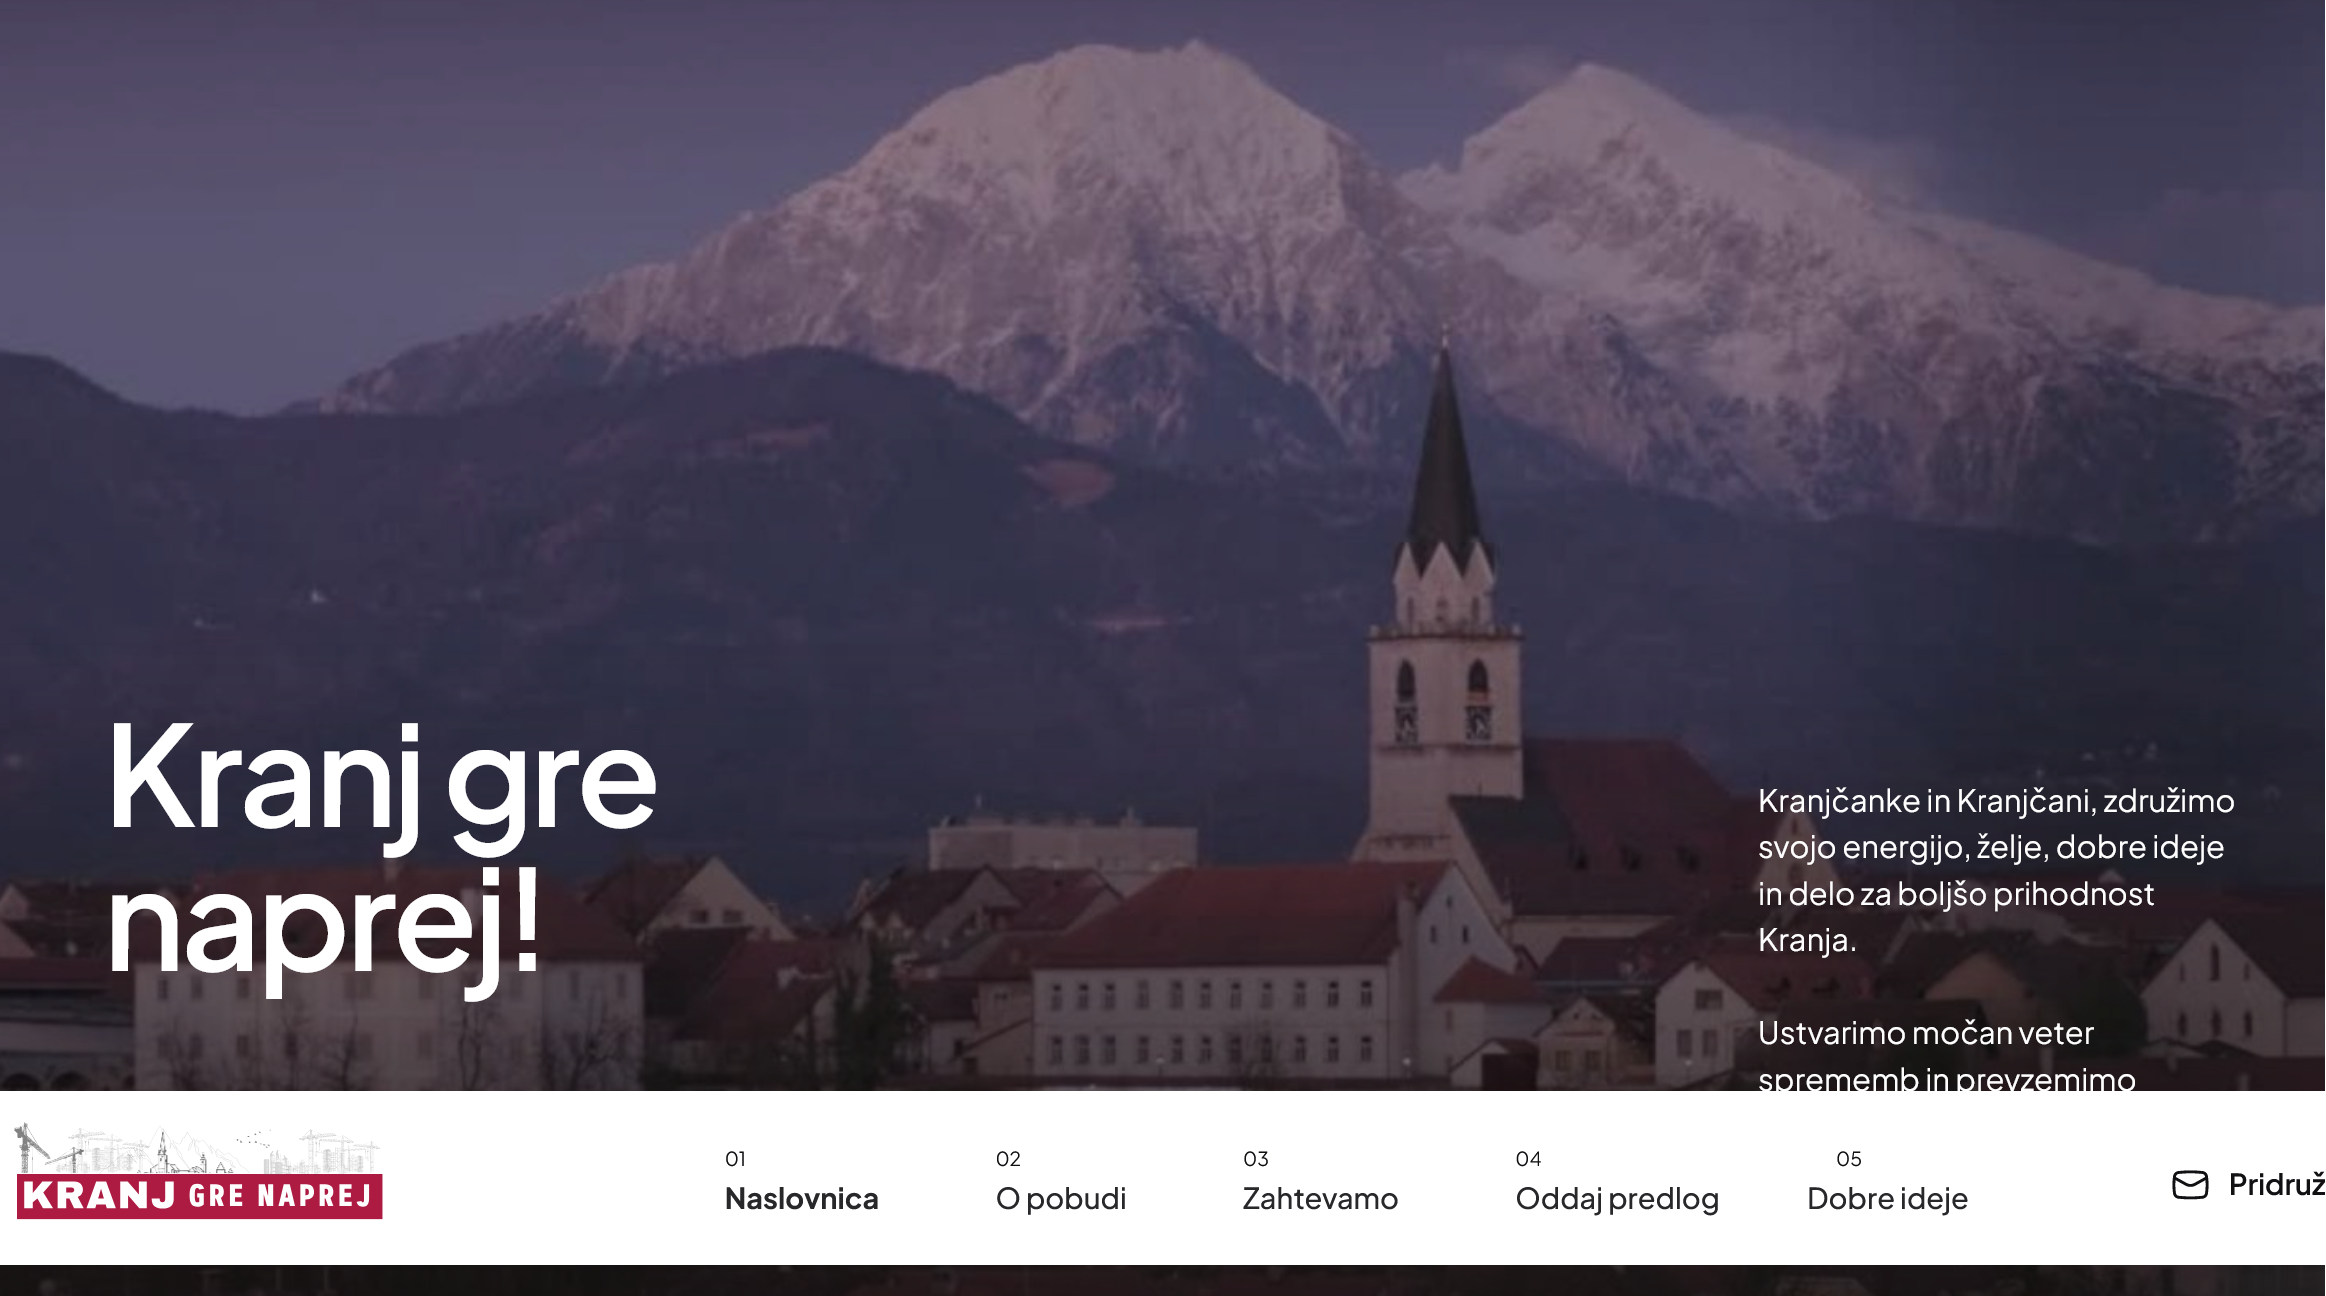This screenshot has width=2326, height=1296.
Task: Open the Naslovnica menu item
Action: [x=801, y=1198]
